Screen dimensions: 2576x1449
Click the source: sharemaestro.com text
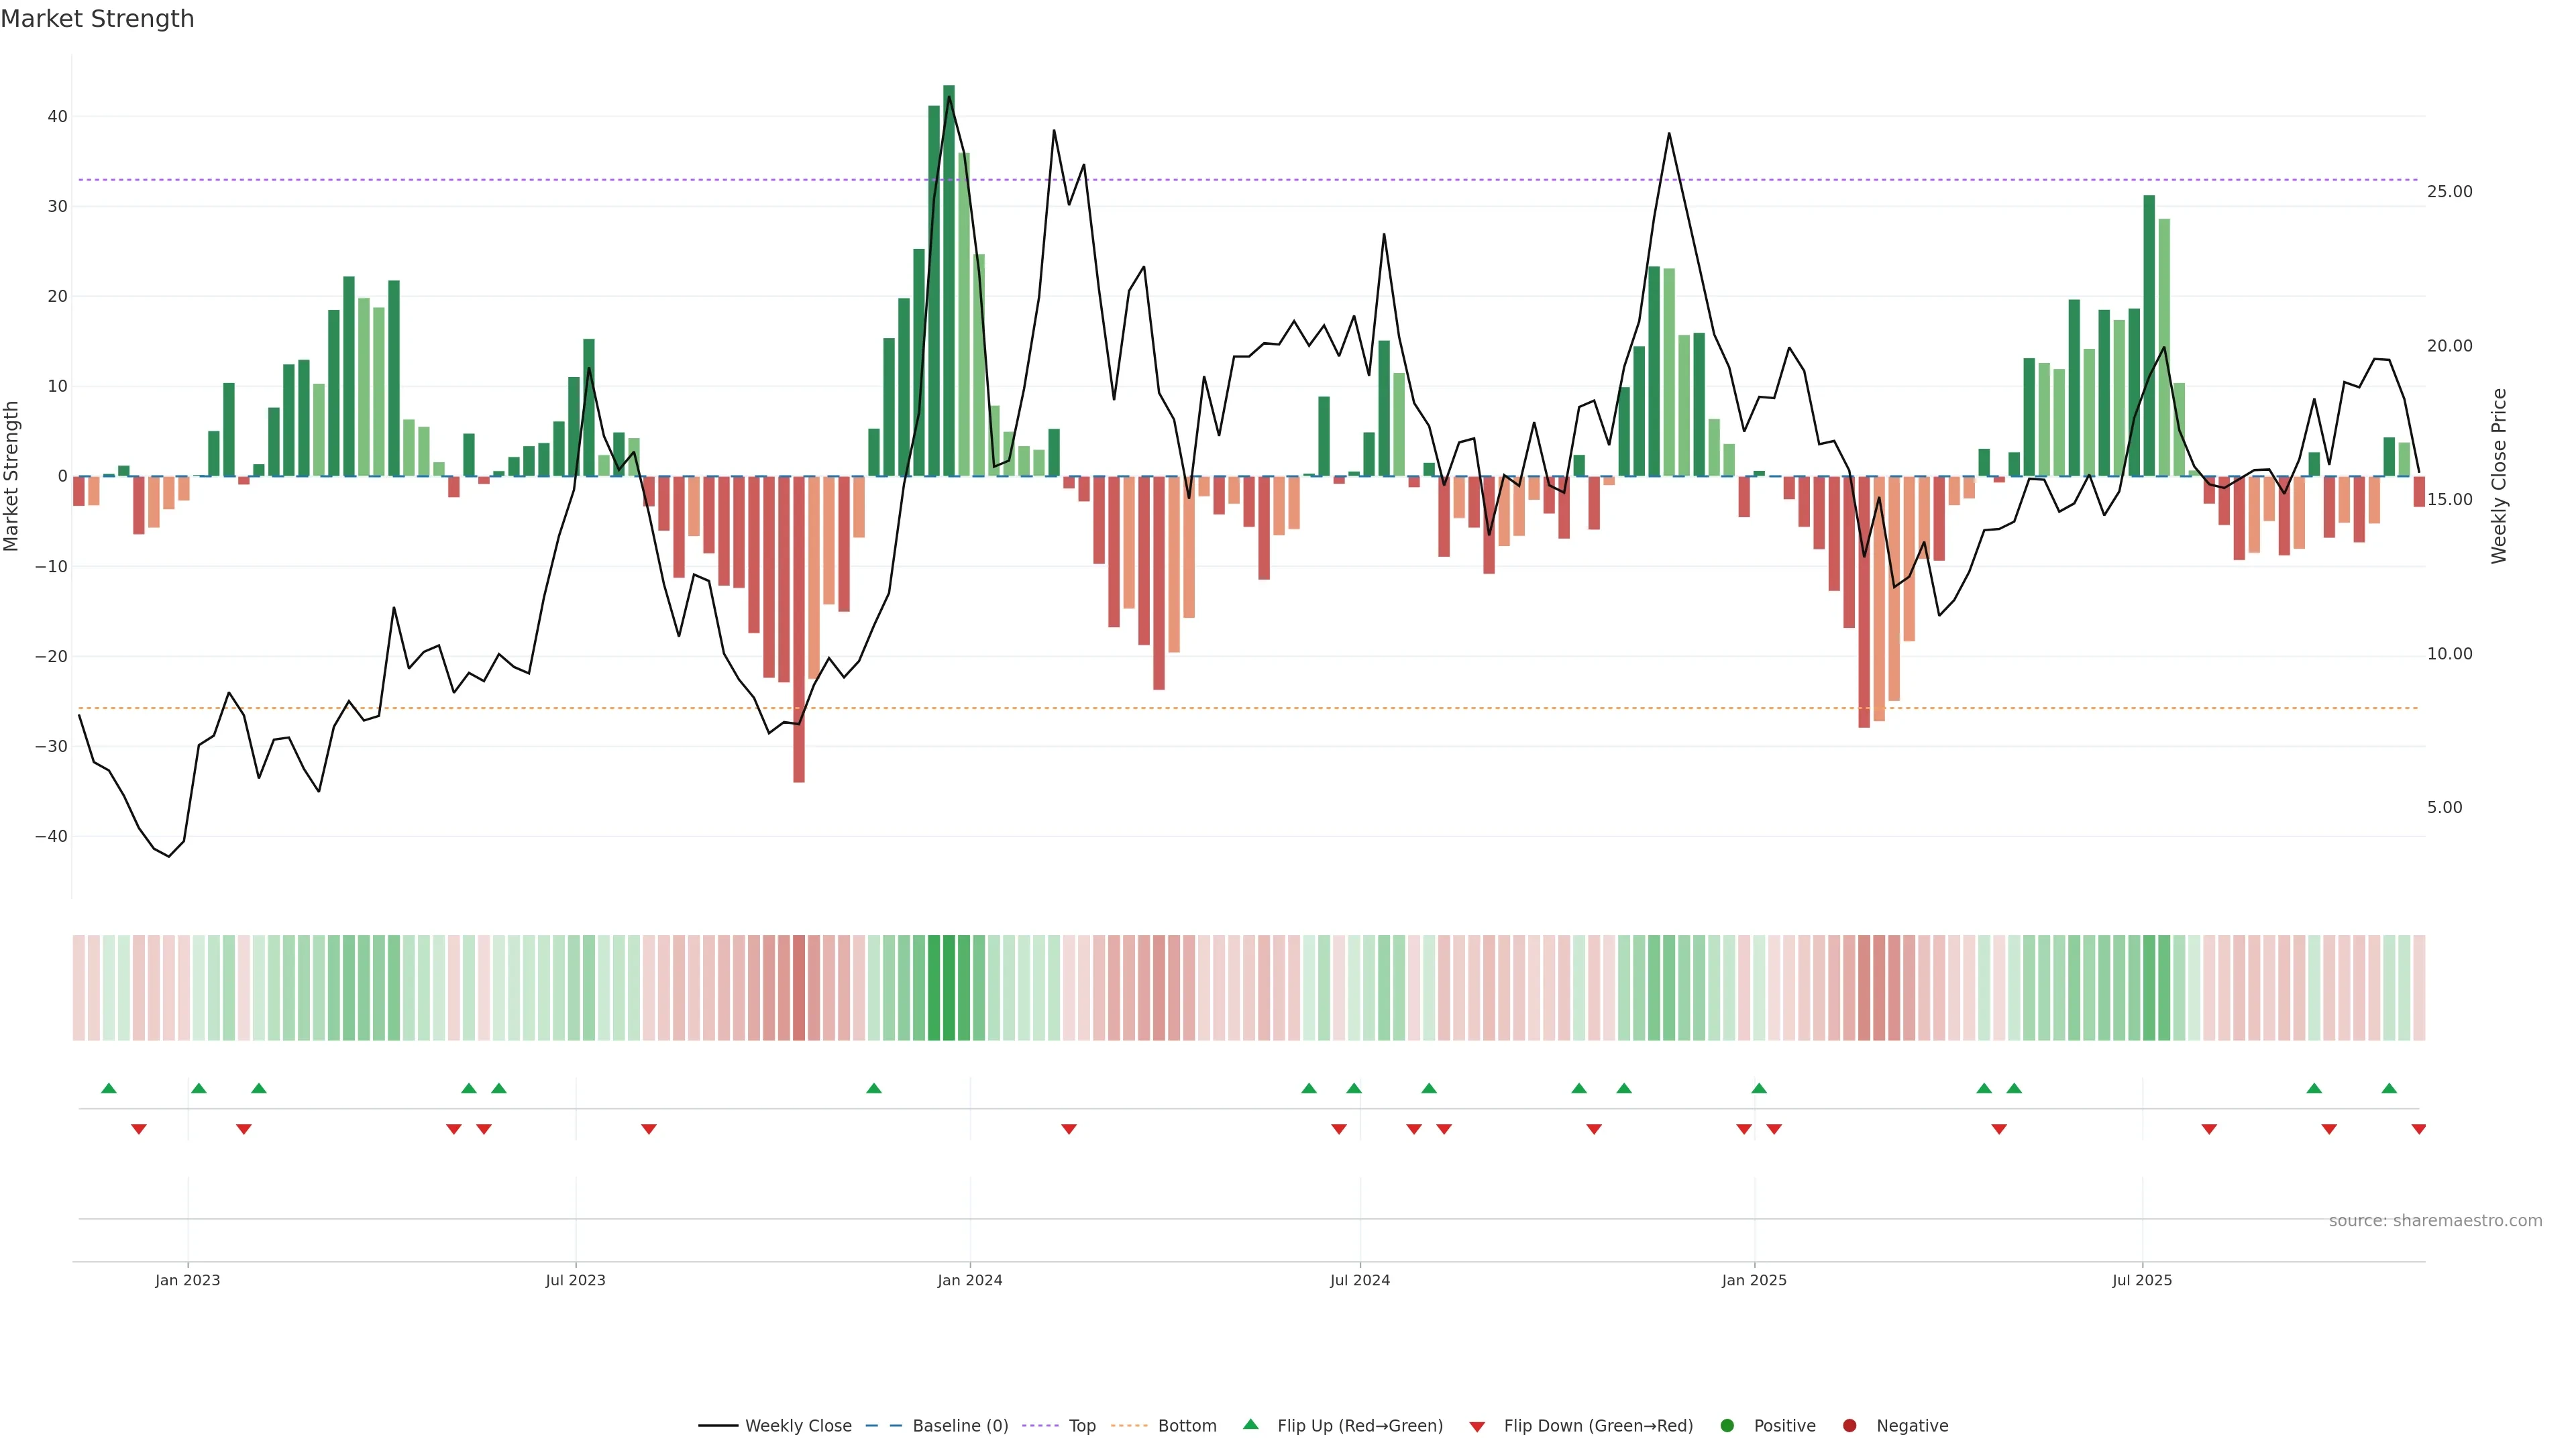(x=2435, y=1221)
